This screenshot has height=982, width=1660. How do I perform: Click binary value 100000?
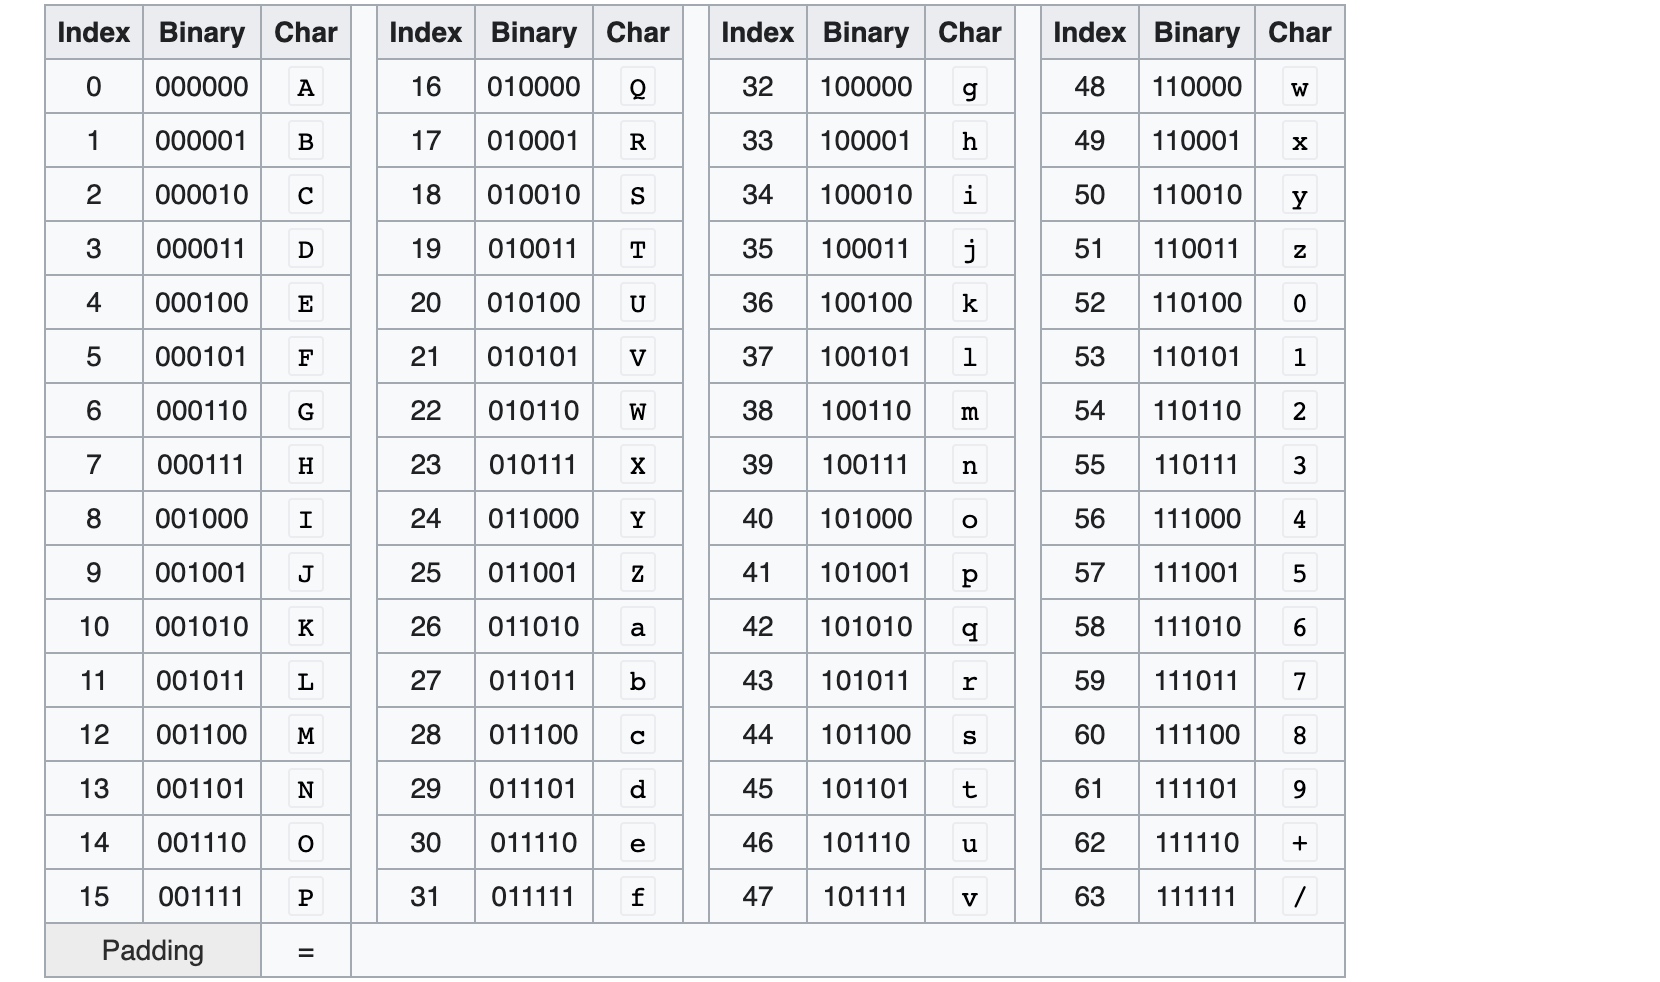tap(866, 87)
